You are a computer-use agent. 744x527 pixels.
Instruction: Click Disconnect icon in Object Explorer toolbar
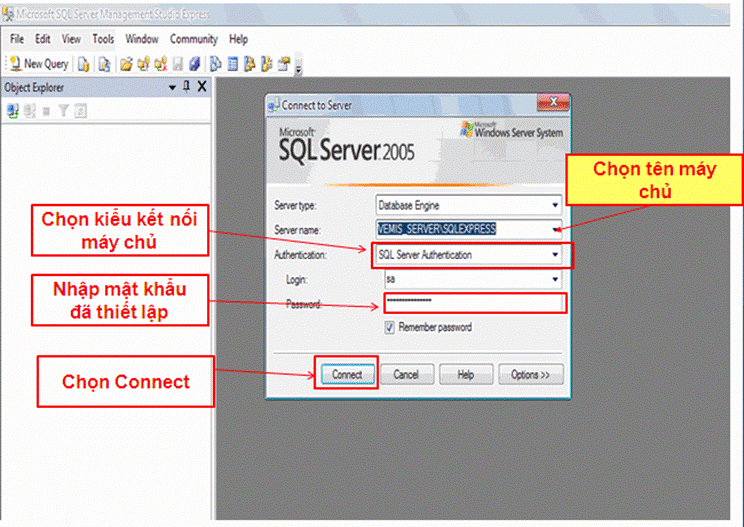(29, 111)
